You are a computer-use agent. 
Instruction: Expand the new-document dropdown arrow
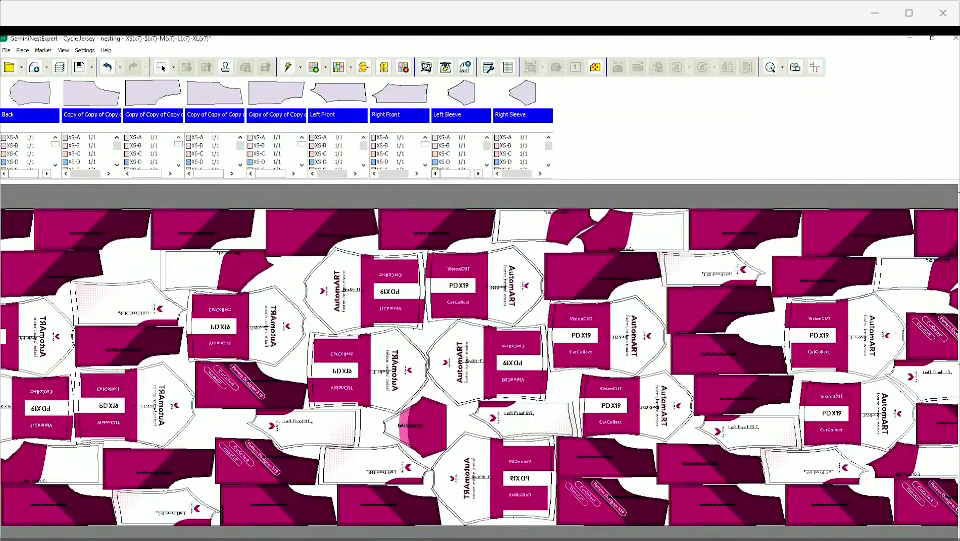47,67
